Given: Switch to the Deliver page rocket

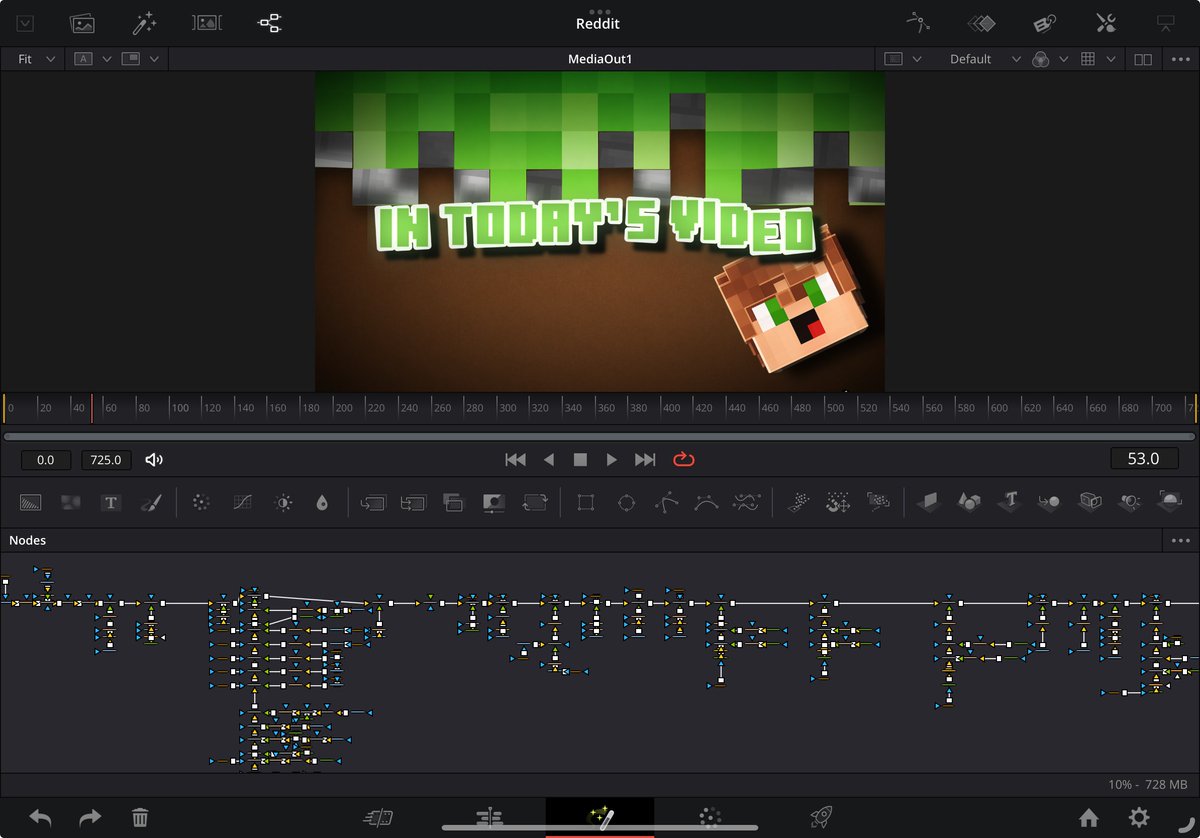Looking at the screenshot, I should (x=821, y=818).
